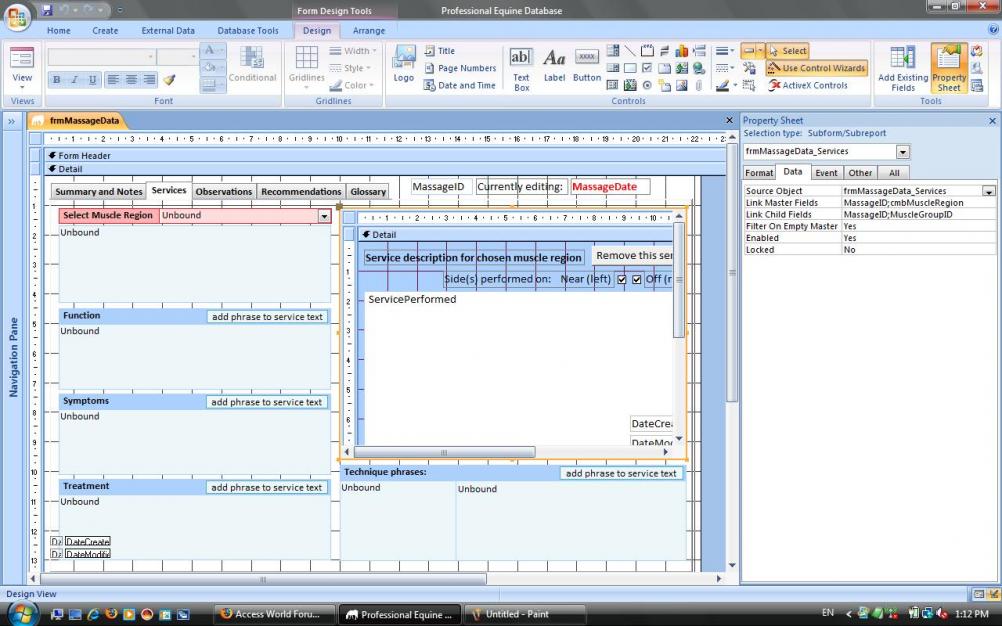Screen dimensions: 1002x626
Task: Toggle the Off side checkbox
Action: pos(636,279)
